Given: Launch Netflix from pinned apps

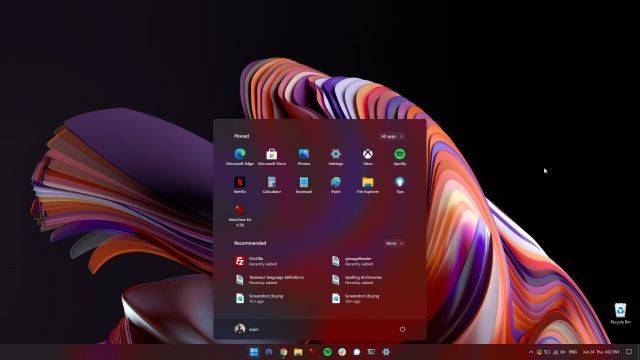Looking at the screenshot, I should tap(240, 185).
